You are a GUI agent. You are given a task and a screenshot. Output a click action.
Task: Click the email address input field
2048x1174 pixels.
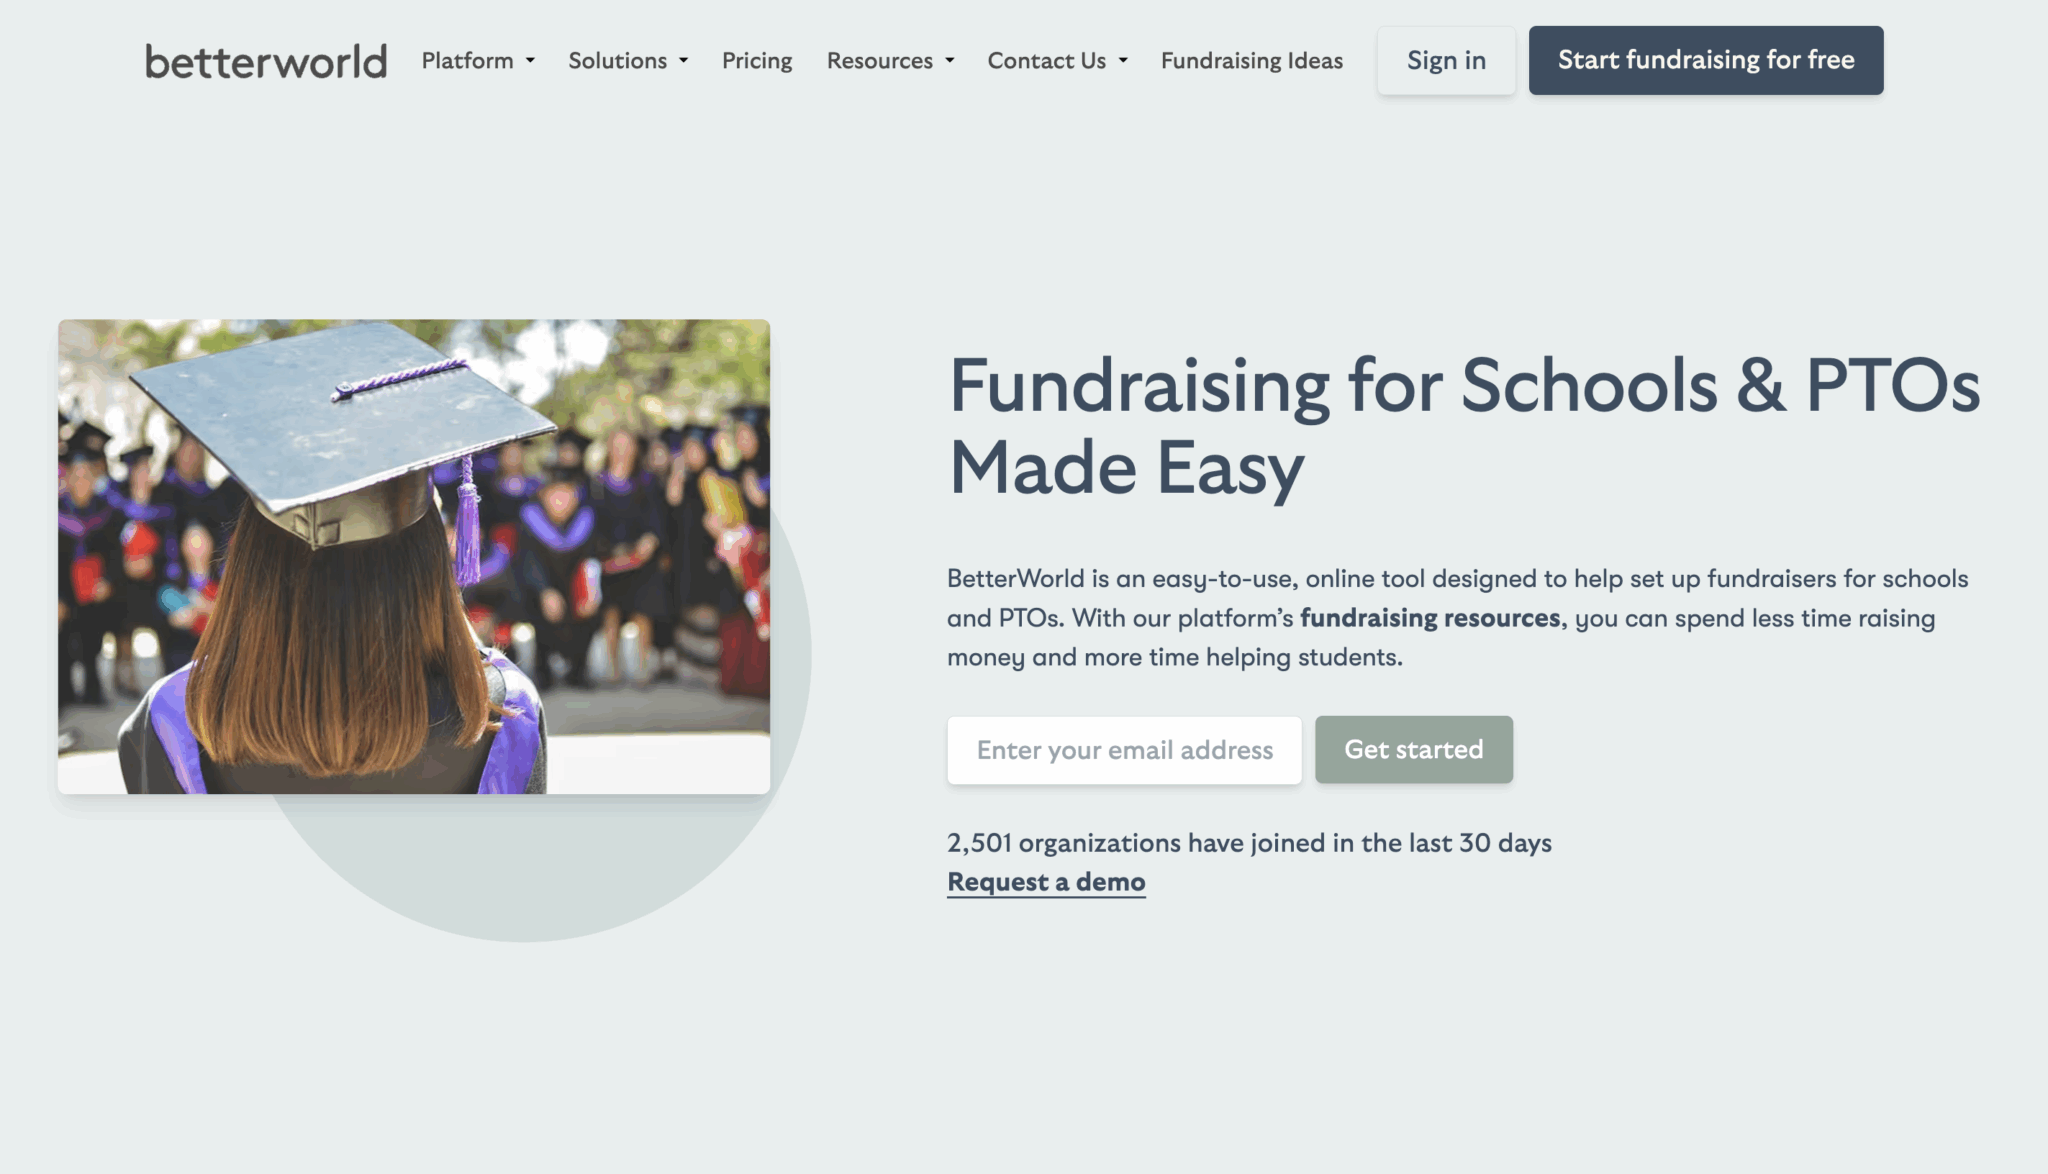1123,750
